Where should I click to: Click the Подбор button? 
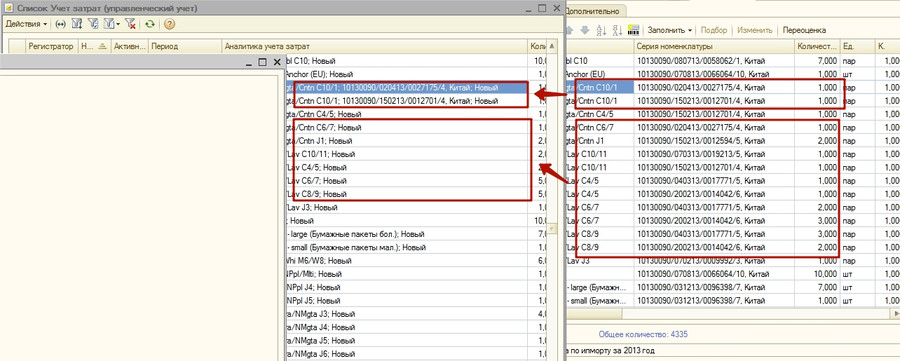(x=713, y=30)
